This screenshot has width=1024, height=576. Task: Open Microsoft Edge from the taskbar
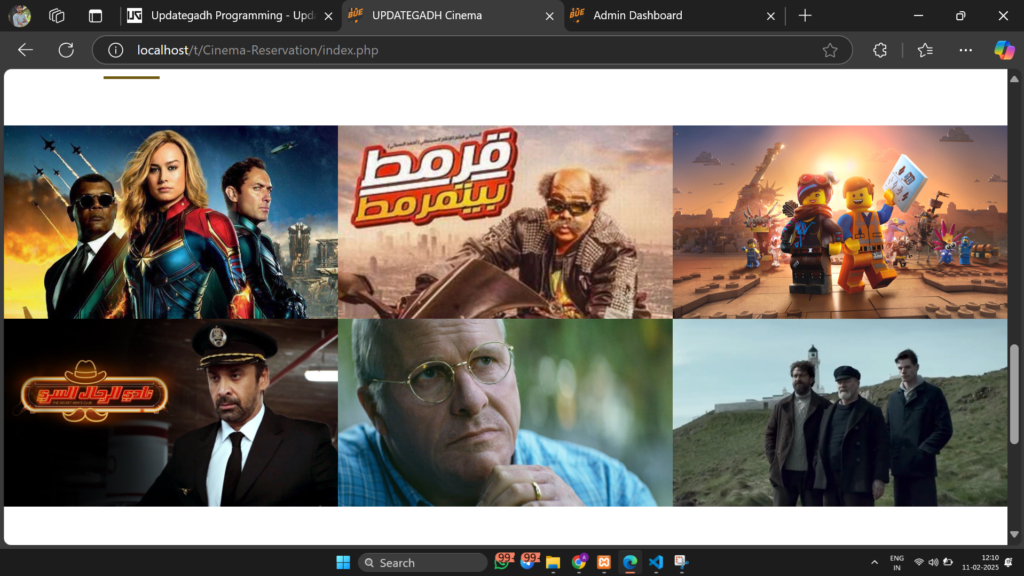pos(630,562)
